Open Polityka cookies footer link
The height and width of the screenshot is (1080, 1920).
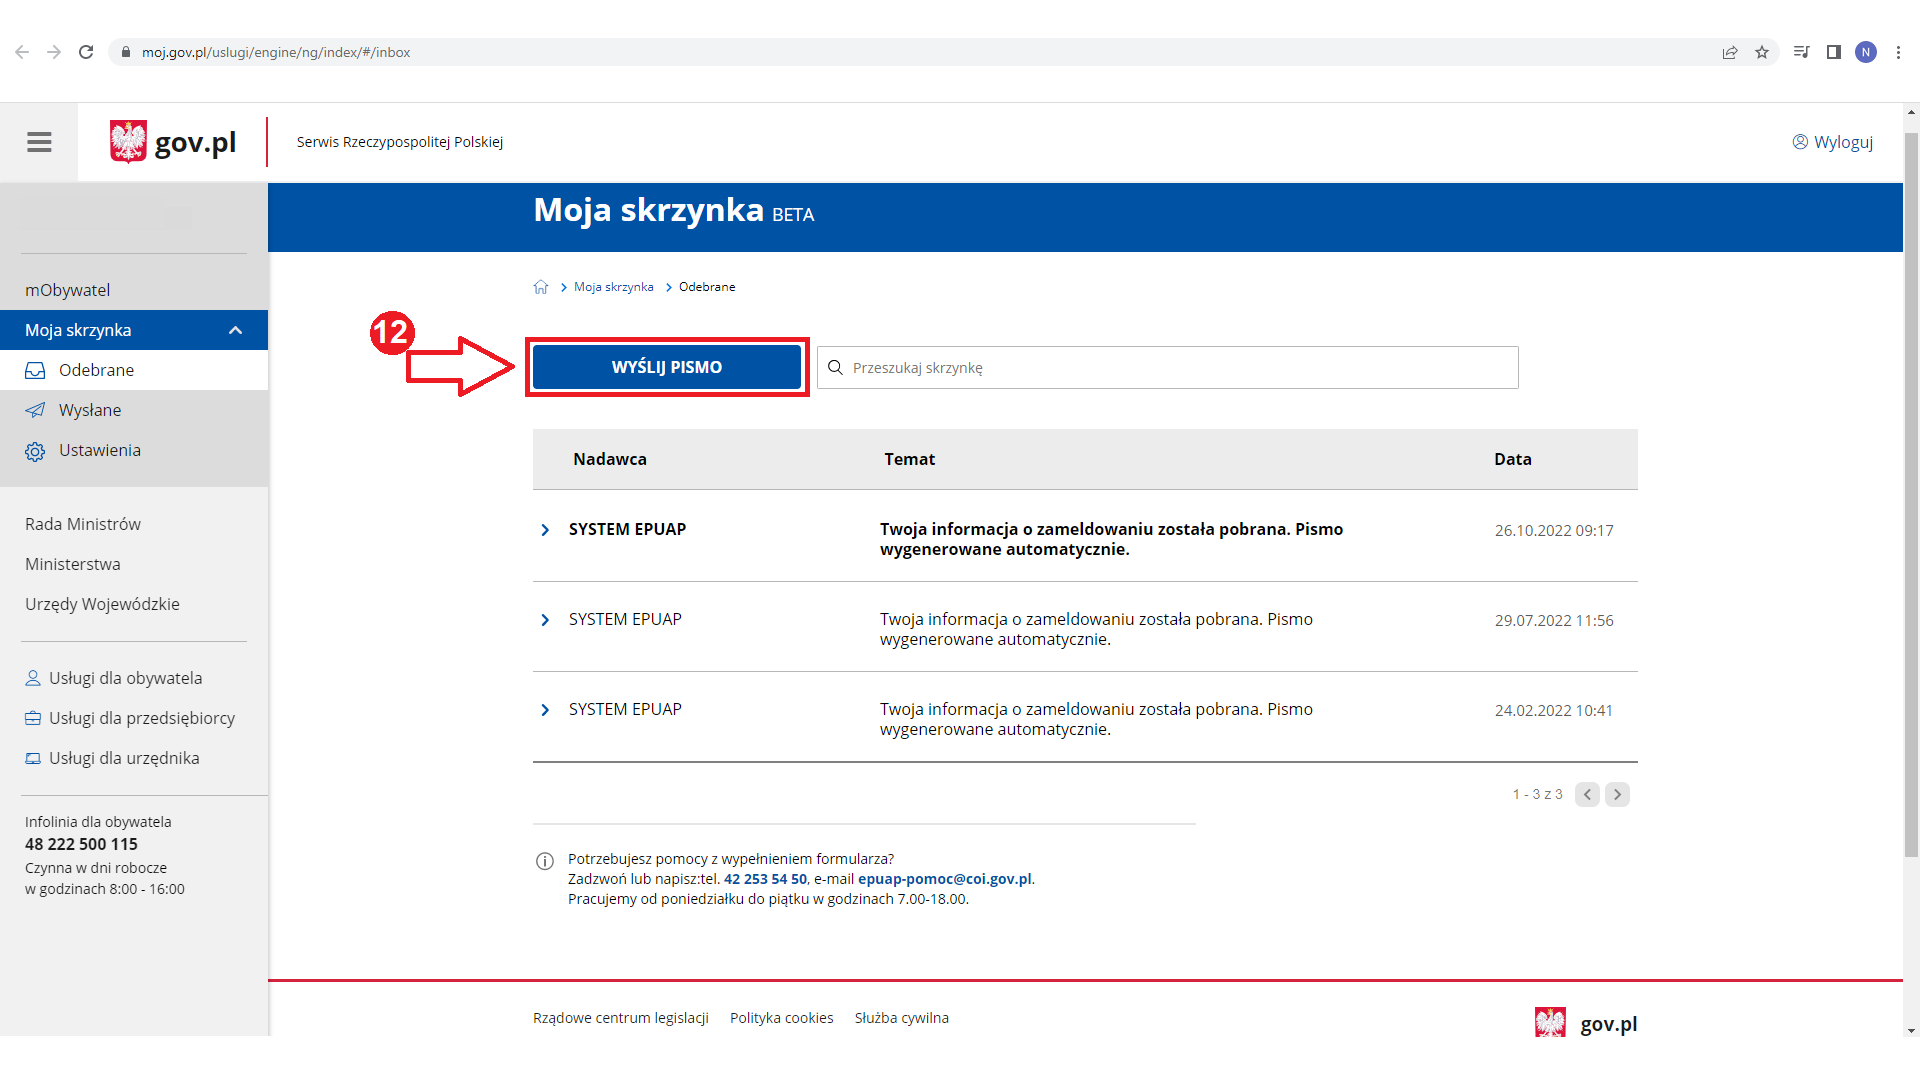coord(782,1018)
